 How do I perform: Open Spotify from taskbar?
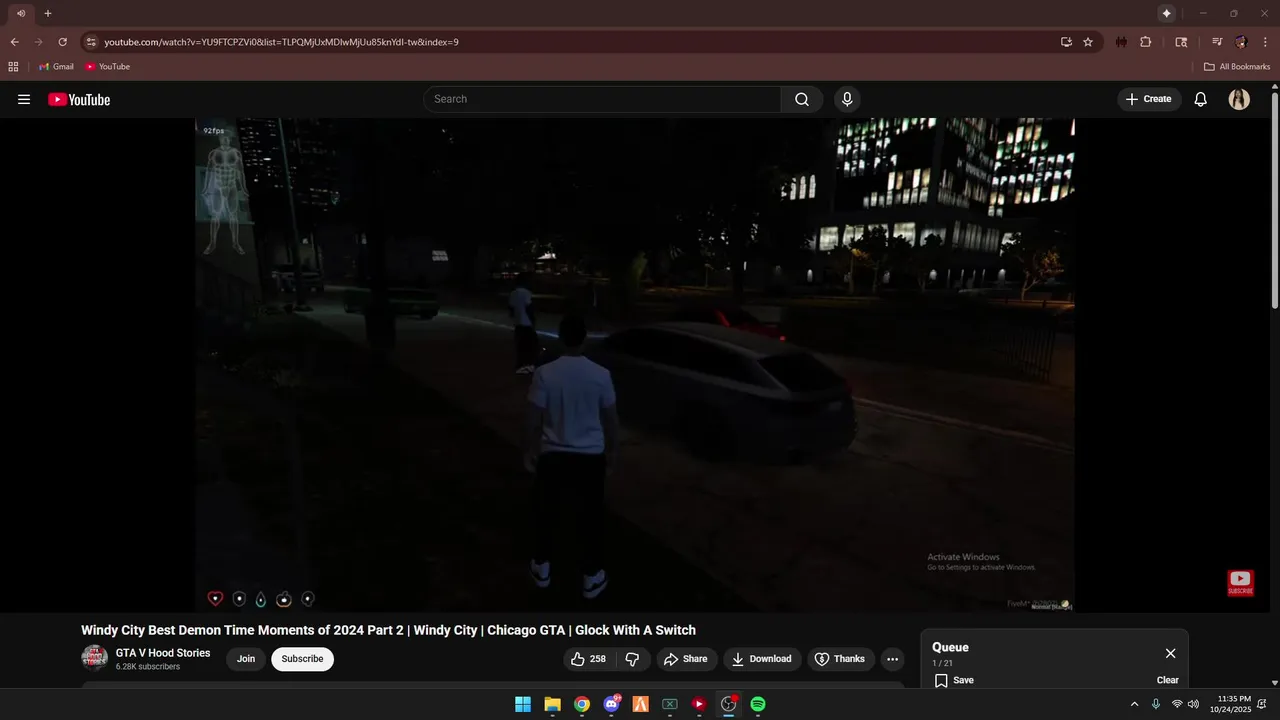click(x=758, y=704)
